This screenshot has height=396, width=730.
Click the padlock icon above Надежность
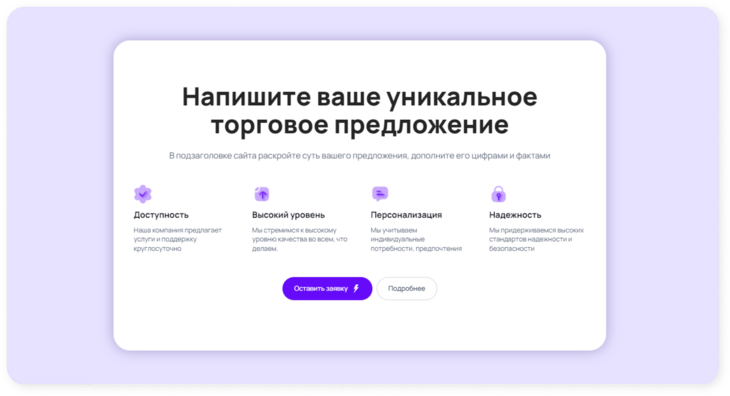[499, 194]
